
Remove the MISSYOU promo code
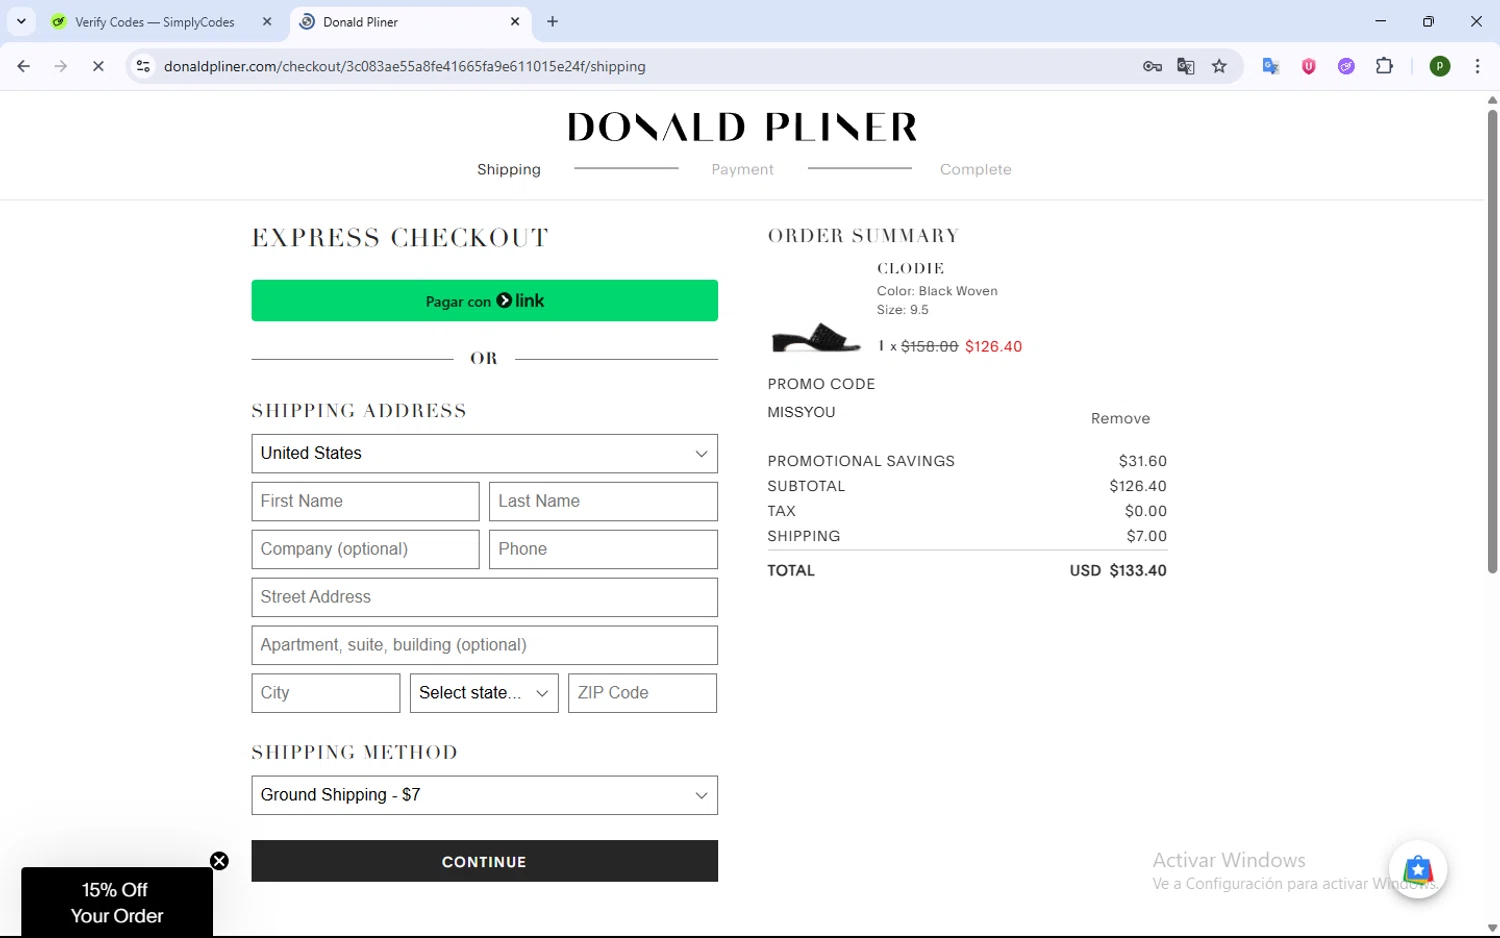click(1120, 418)
